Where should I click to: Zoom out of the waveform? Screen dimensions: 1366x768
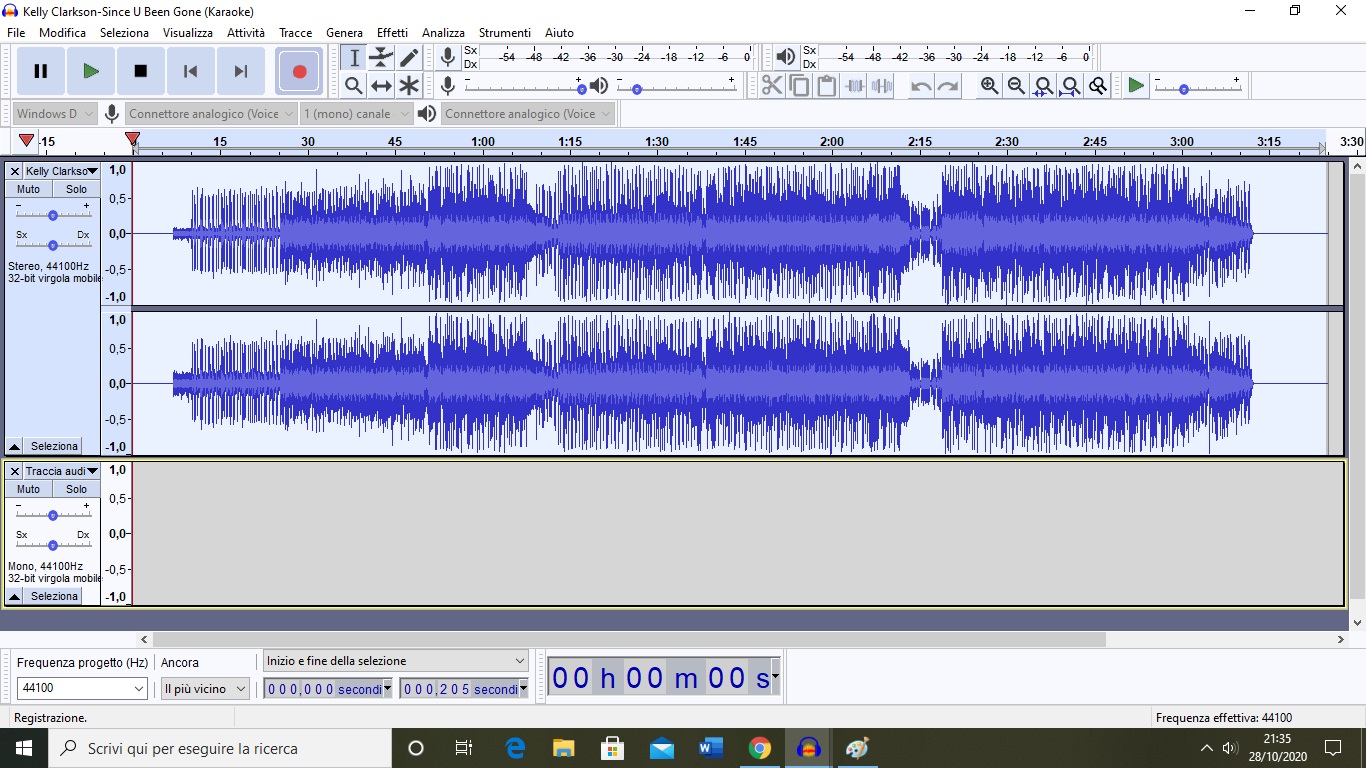click(x=1016, y=86)
